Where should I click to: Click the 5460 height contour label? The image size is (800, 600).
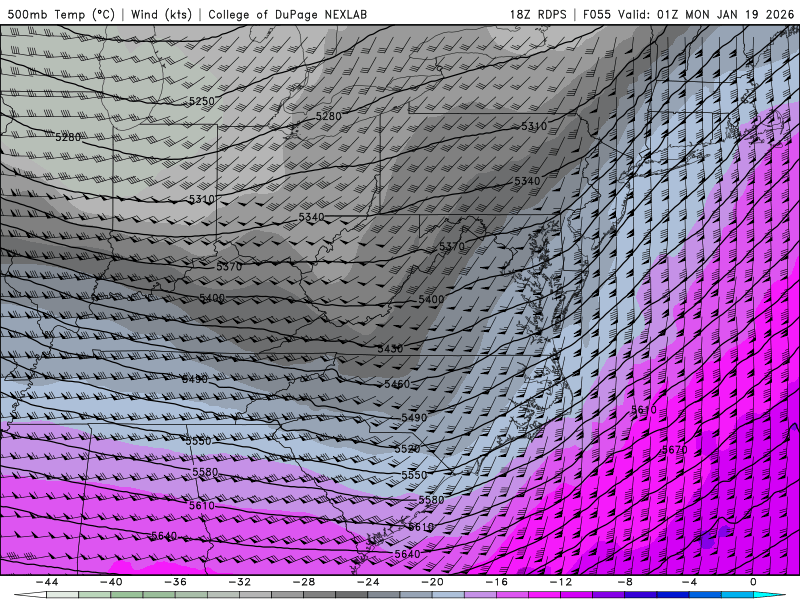pyautogui.click(x=397, y=384)
